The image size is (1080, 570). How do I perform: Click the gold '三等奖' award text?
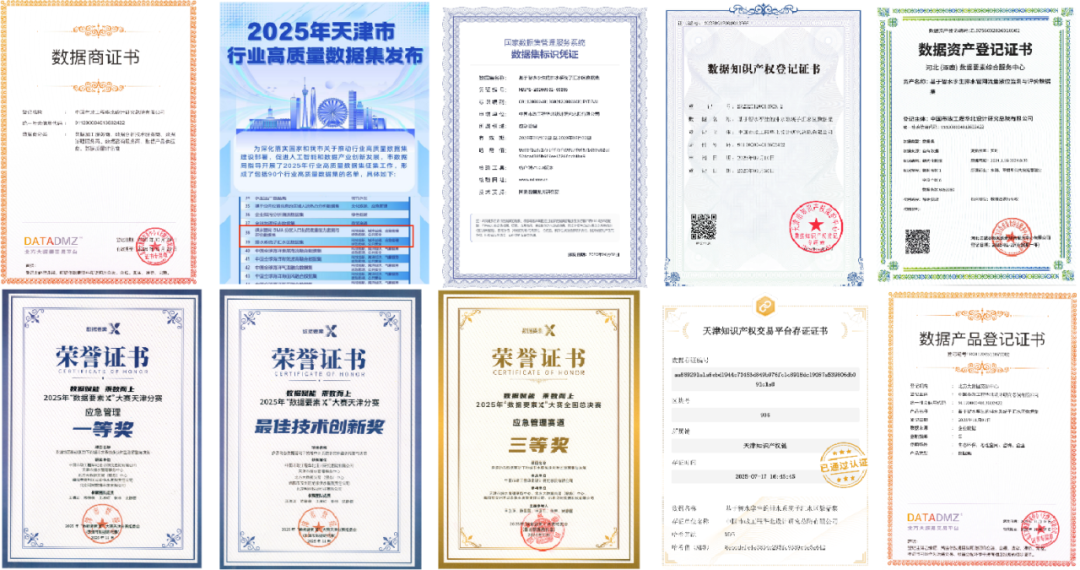click(538, 445)
